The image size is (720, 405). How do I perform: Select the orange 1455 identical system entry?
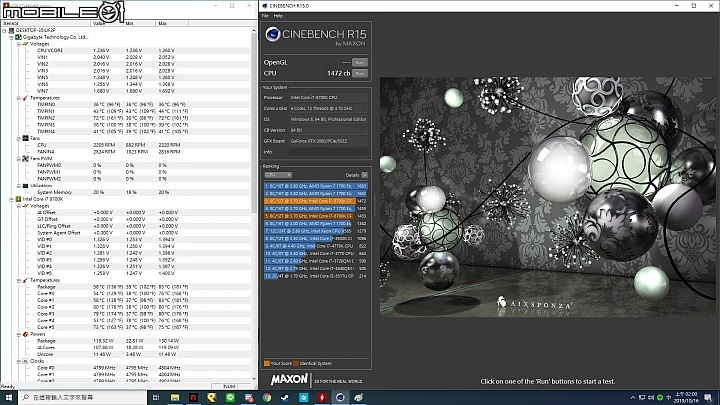[x=315, y=216]
